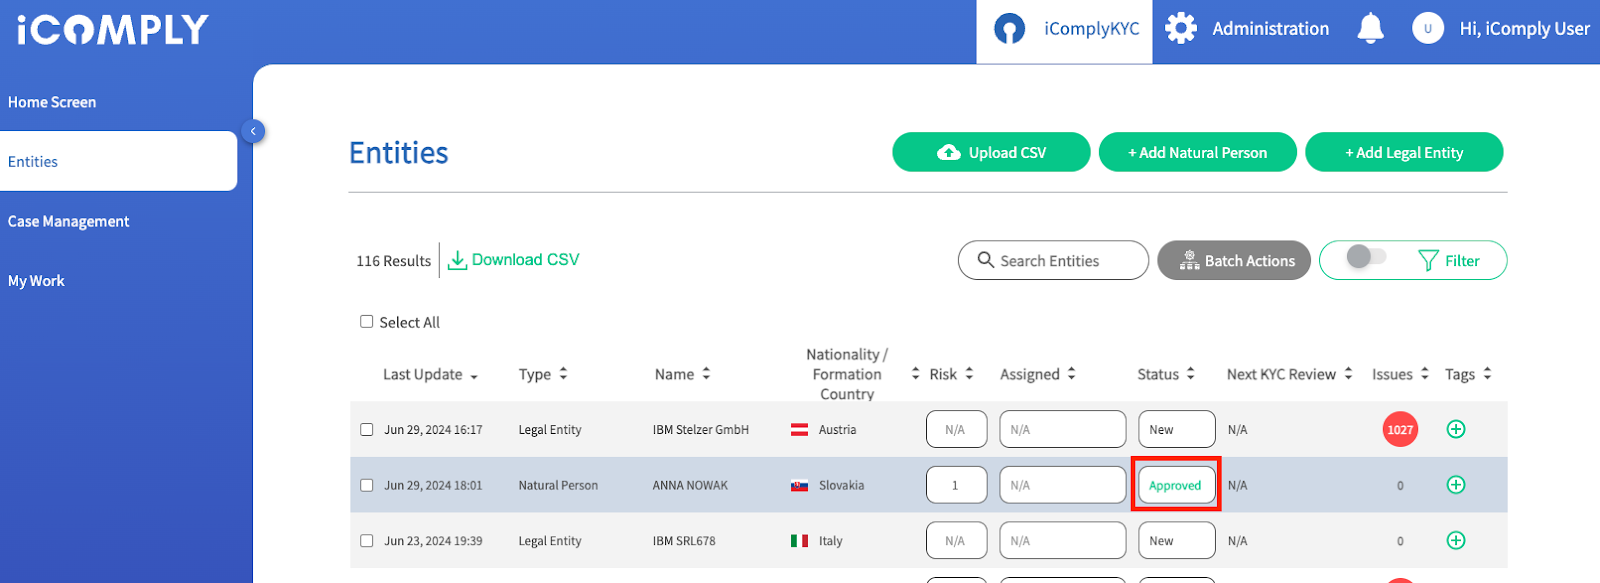Open Case Management in sidebar
Viewport: 1600px width, 583px height.
pos(69,221)
